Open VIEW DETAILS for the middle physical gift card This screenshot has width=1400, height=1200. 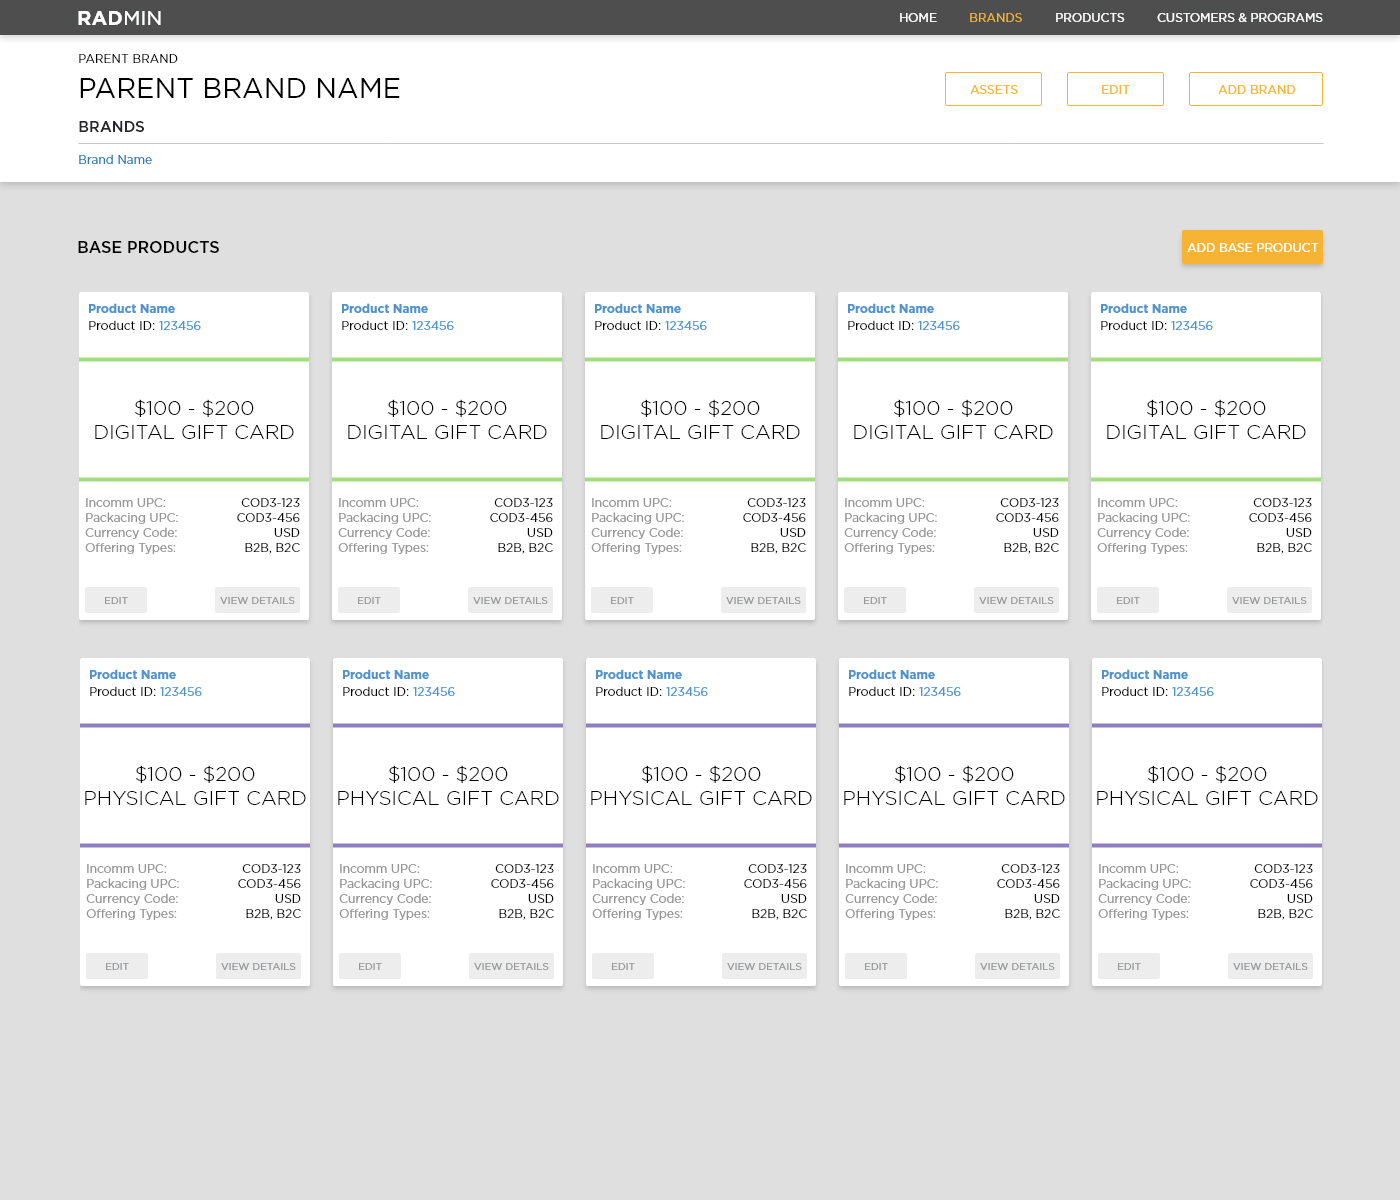point(764,966)
